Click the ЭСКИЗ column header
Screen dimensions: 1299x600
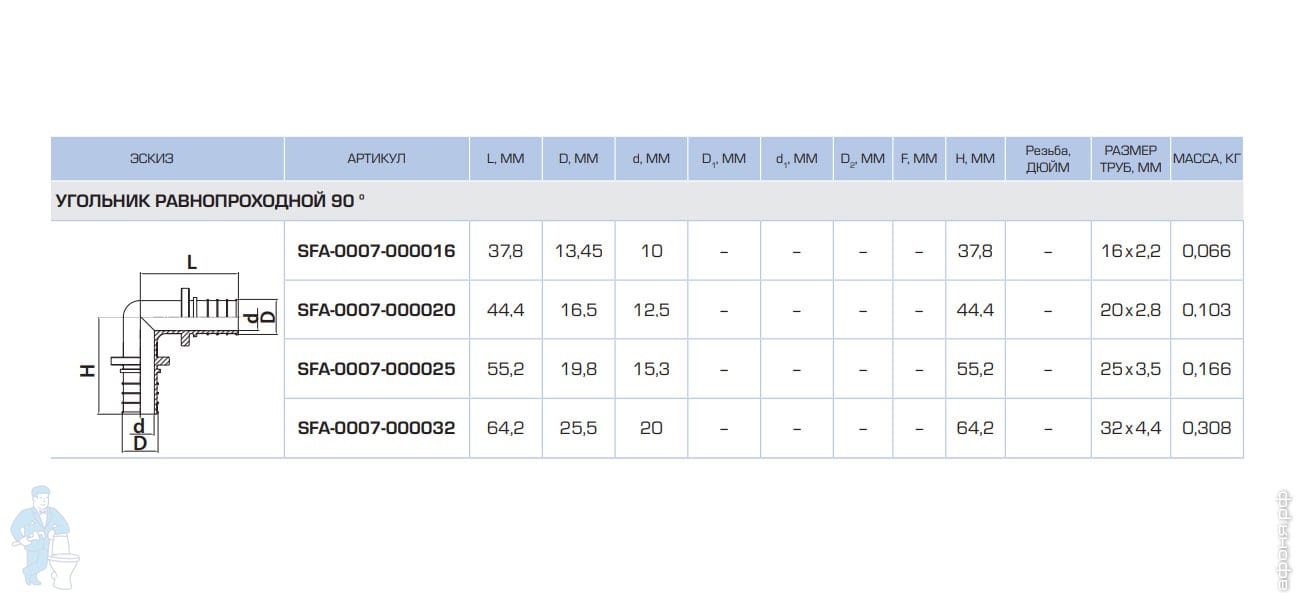coord(151,159)
